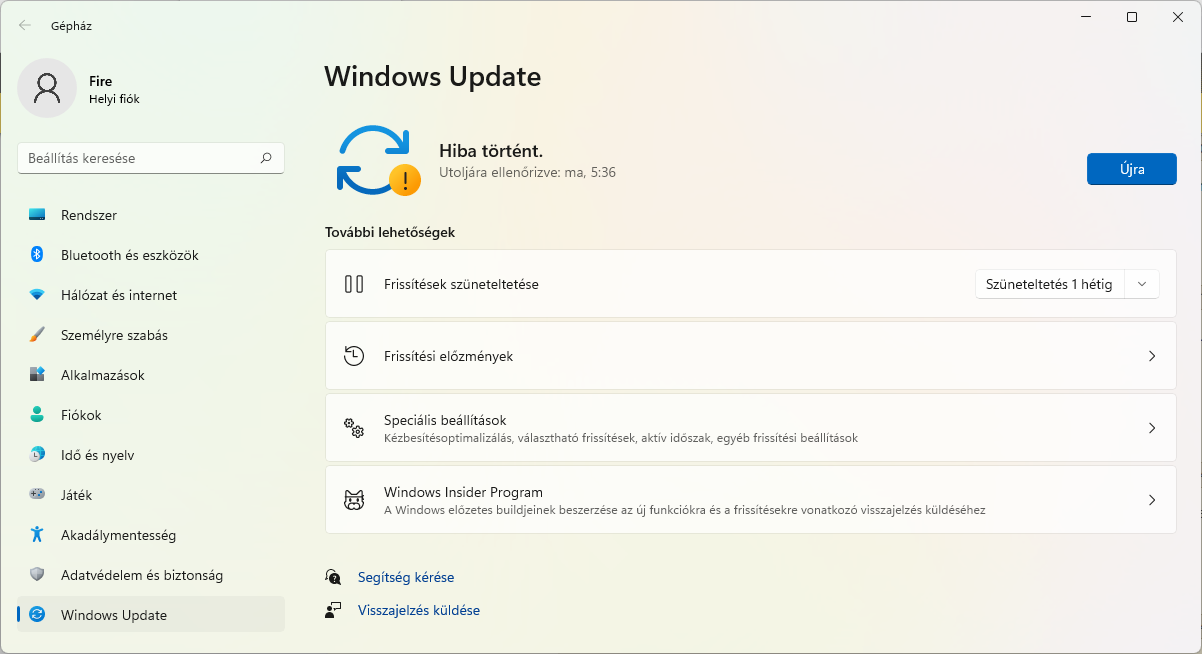Click the large update status icon with warning
The height and width of the screenshot is (654, 1202).
(x=377, y=160)
